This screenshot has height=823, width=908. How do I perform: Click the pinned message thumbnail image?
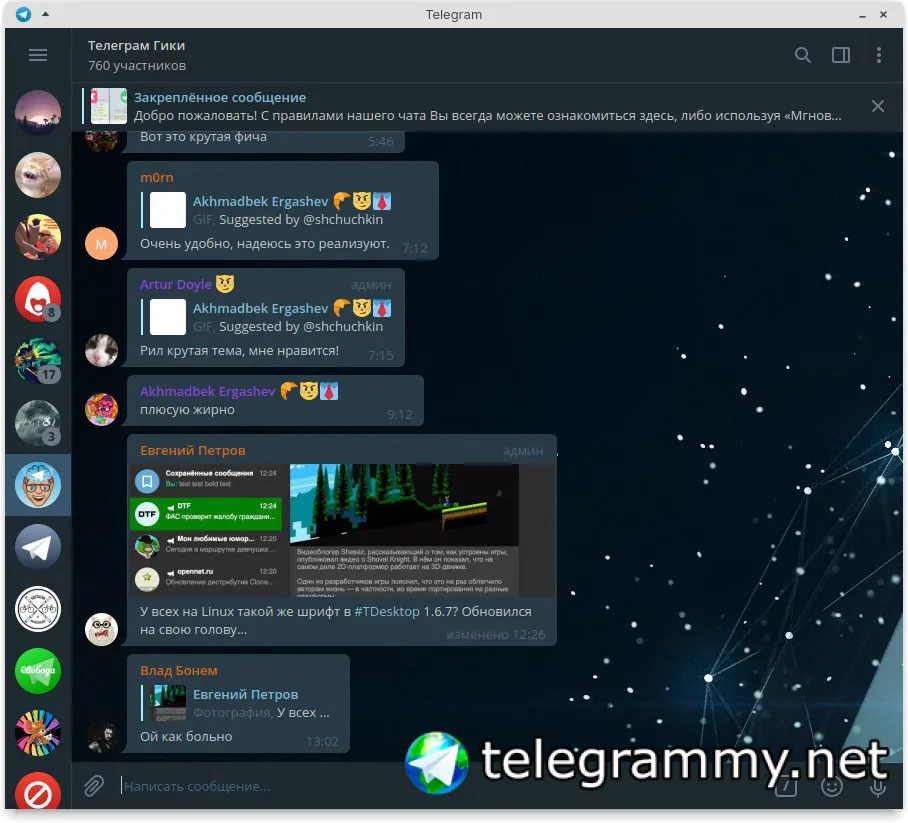(x=109, y=106)
